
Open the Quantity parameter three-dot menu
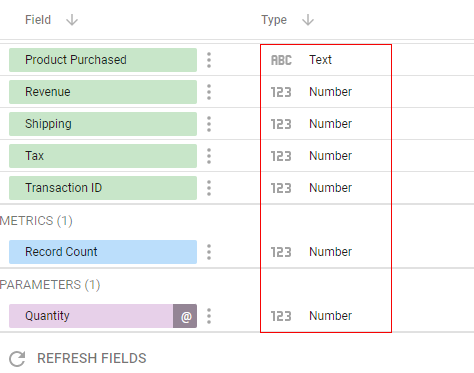tap(209, 316)
